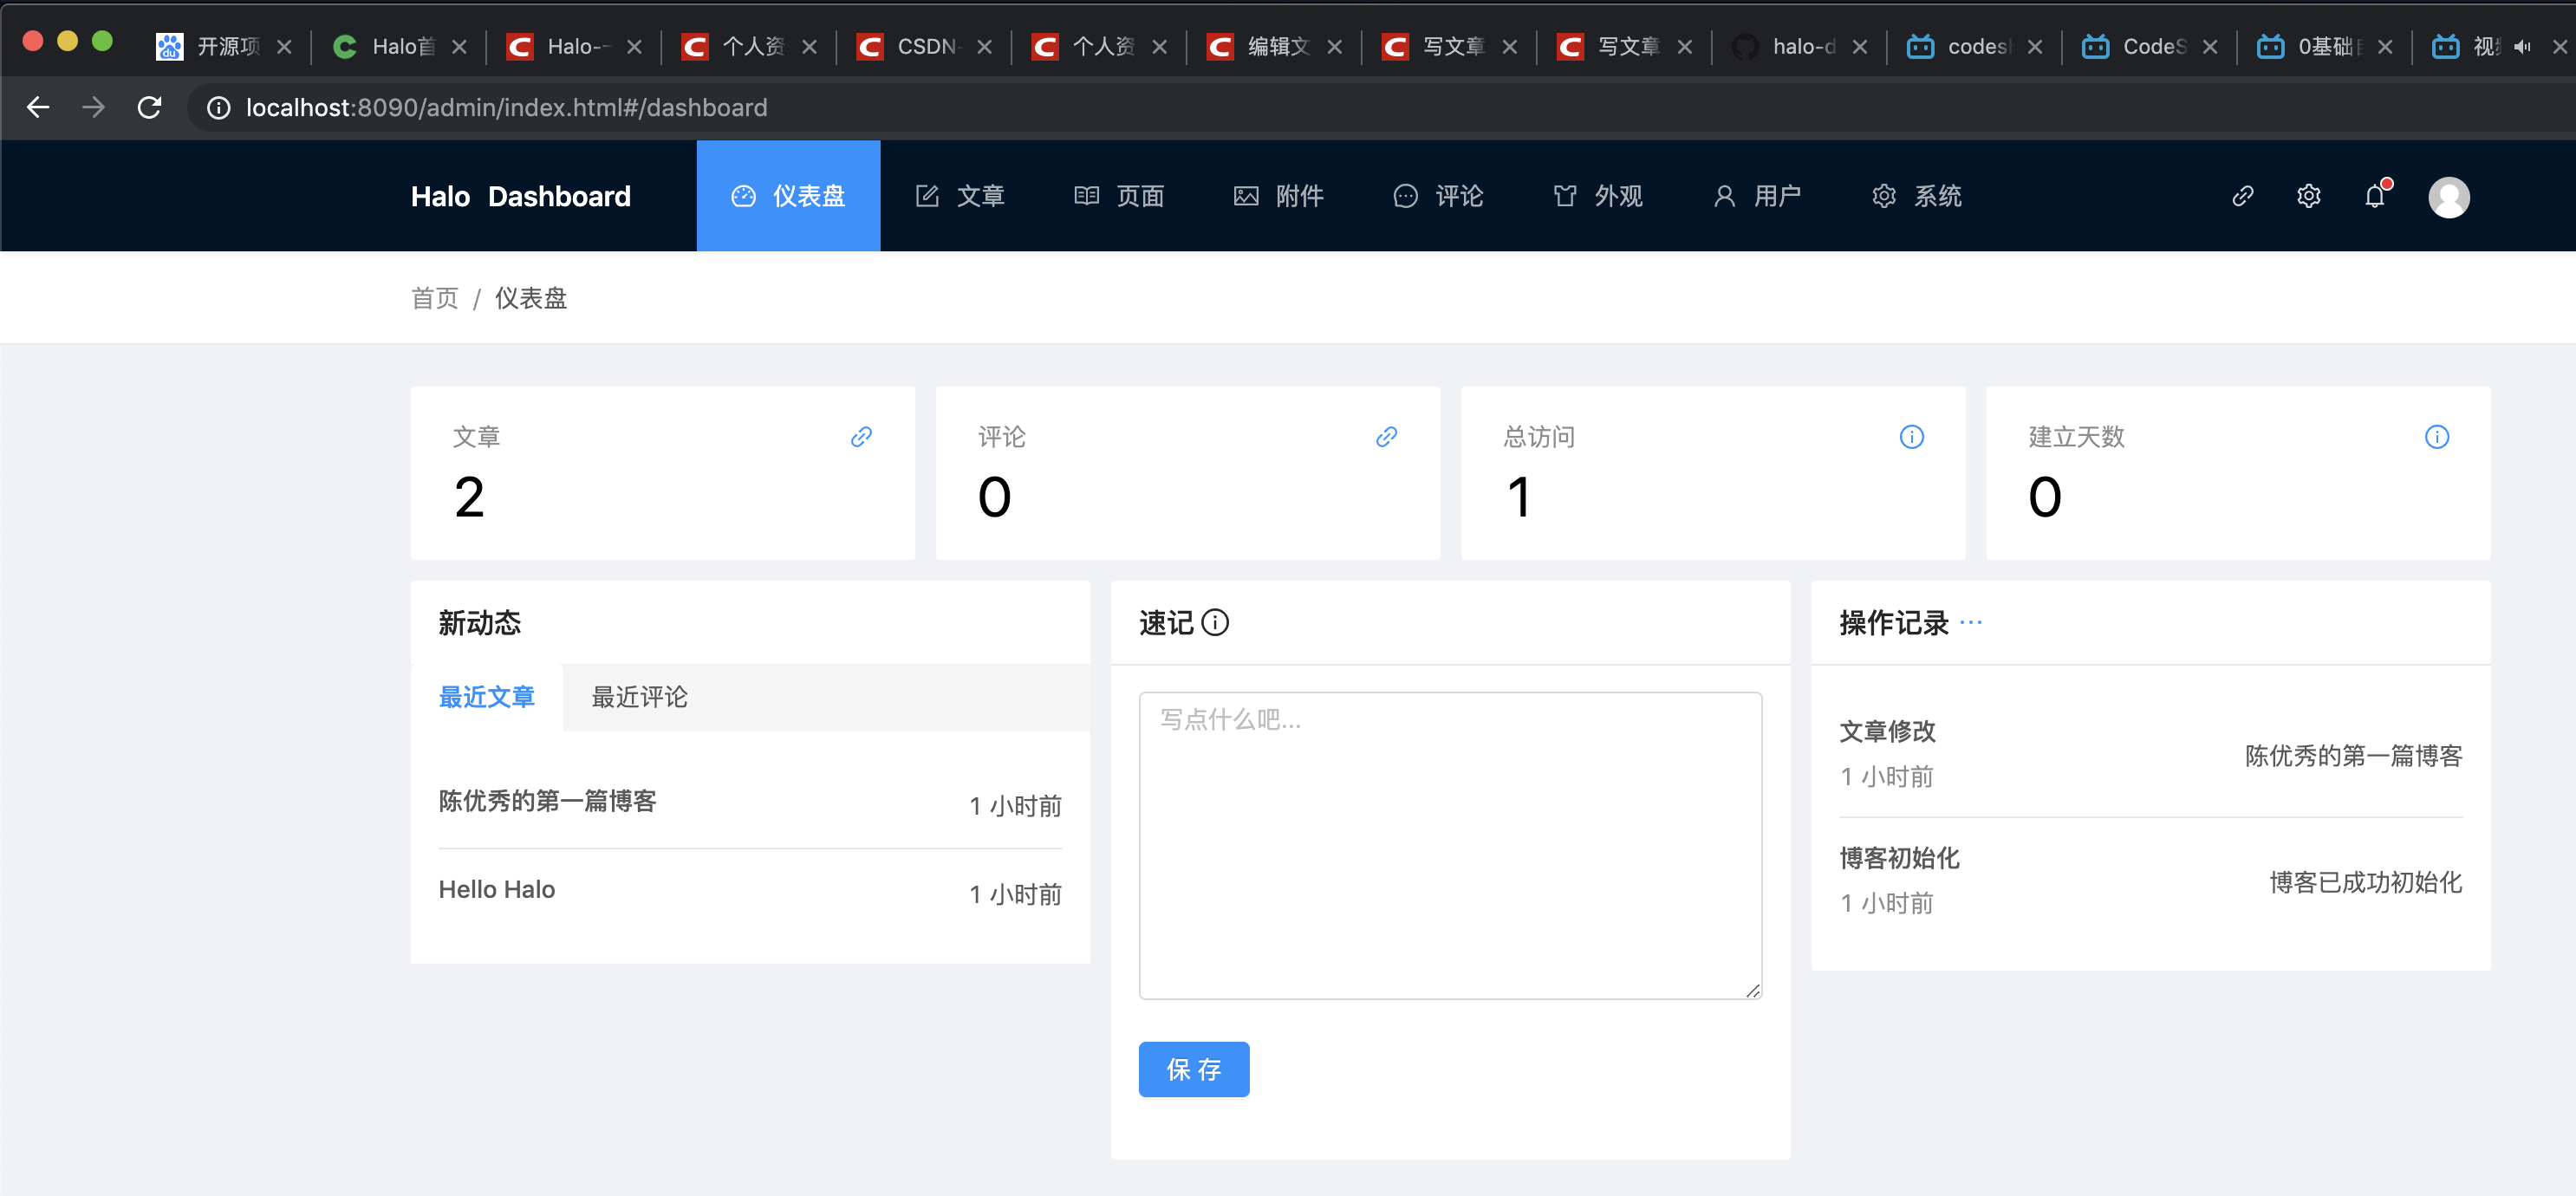
Task: Click info icon on 建立天数 card
Action: 2436,437
